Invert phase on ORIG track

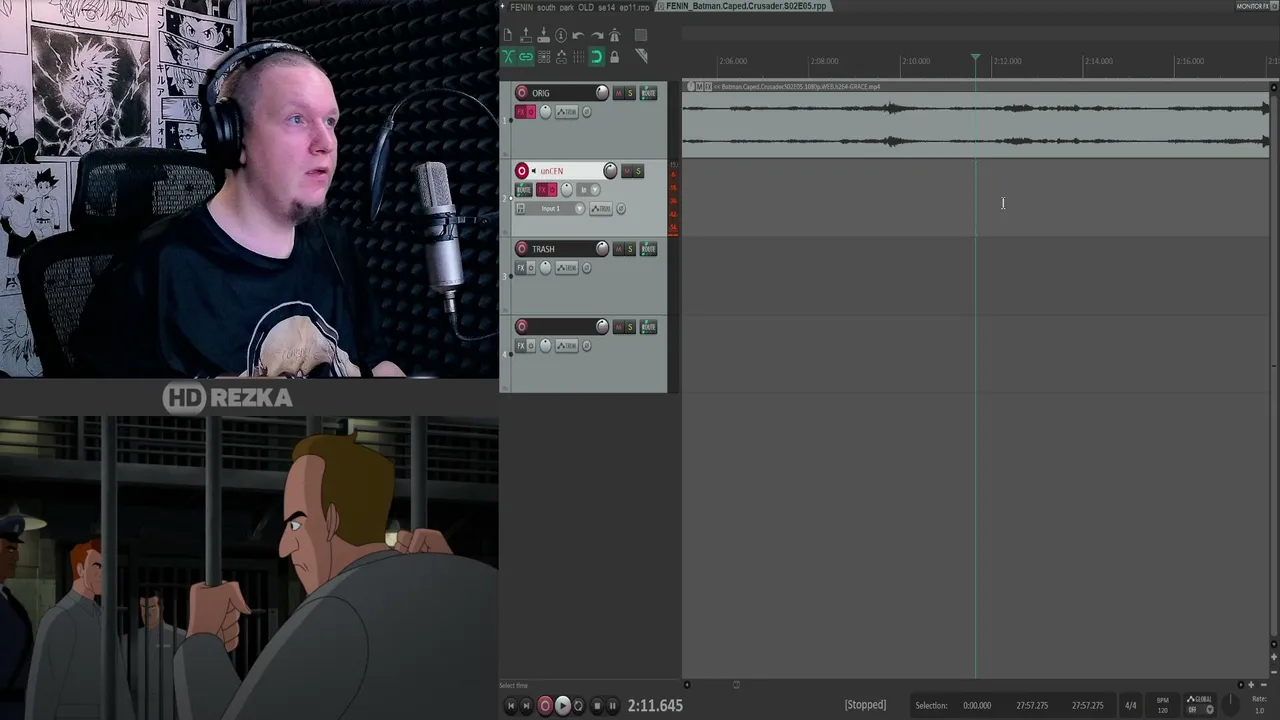[x=587, y=111]
